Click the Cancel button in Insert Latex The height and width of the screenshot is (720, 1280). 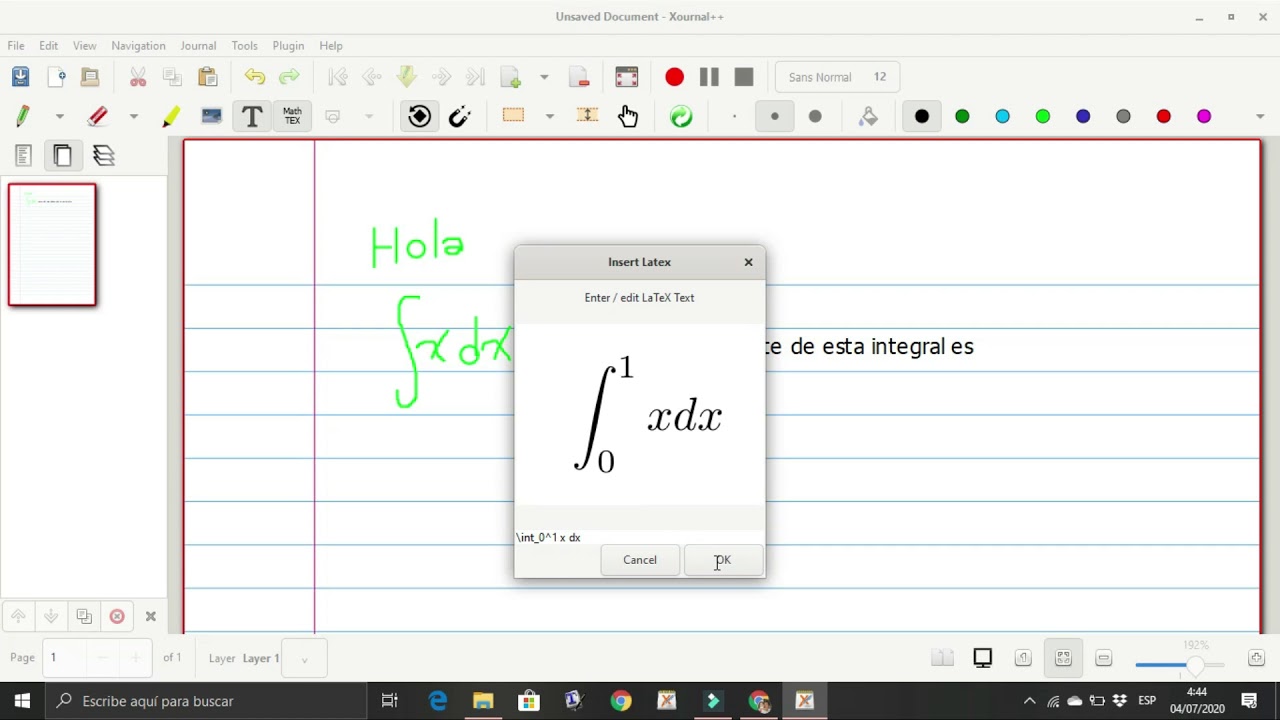[x=640, y=560]
